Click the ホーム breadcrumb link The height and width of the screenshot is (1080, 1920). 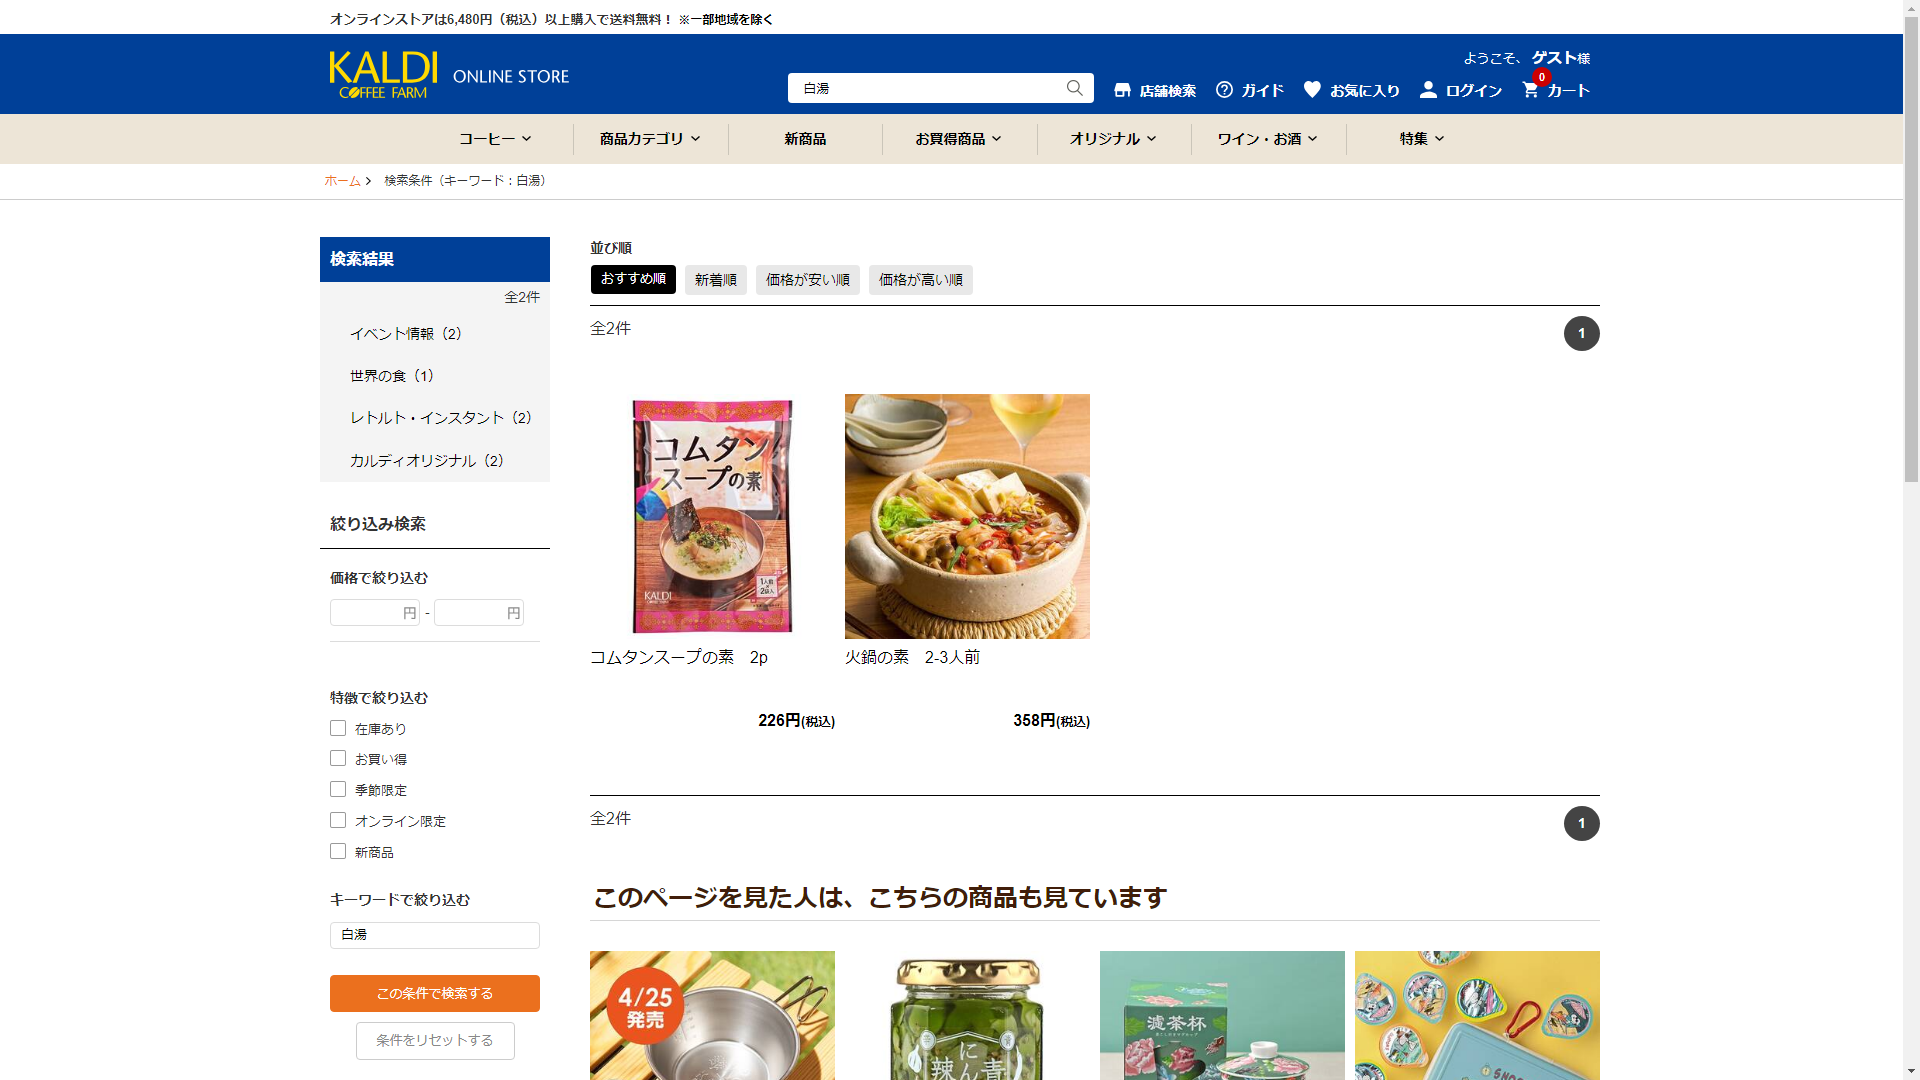tap(342, 181)
